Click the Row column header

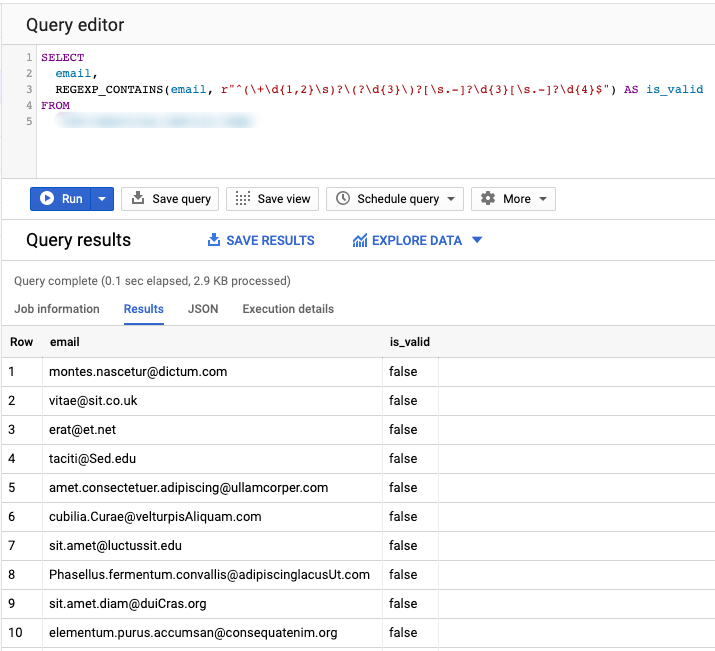coord(21,342)
